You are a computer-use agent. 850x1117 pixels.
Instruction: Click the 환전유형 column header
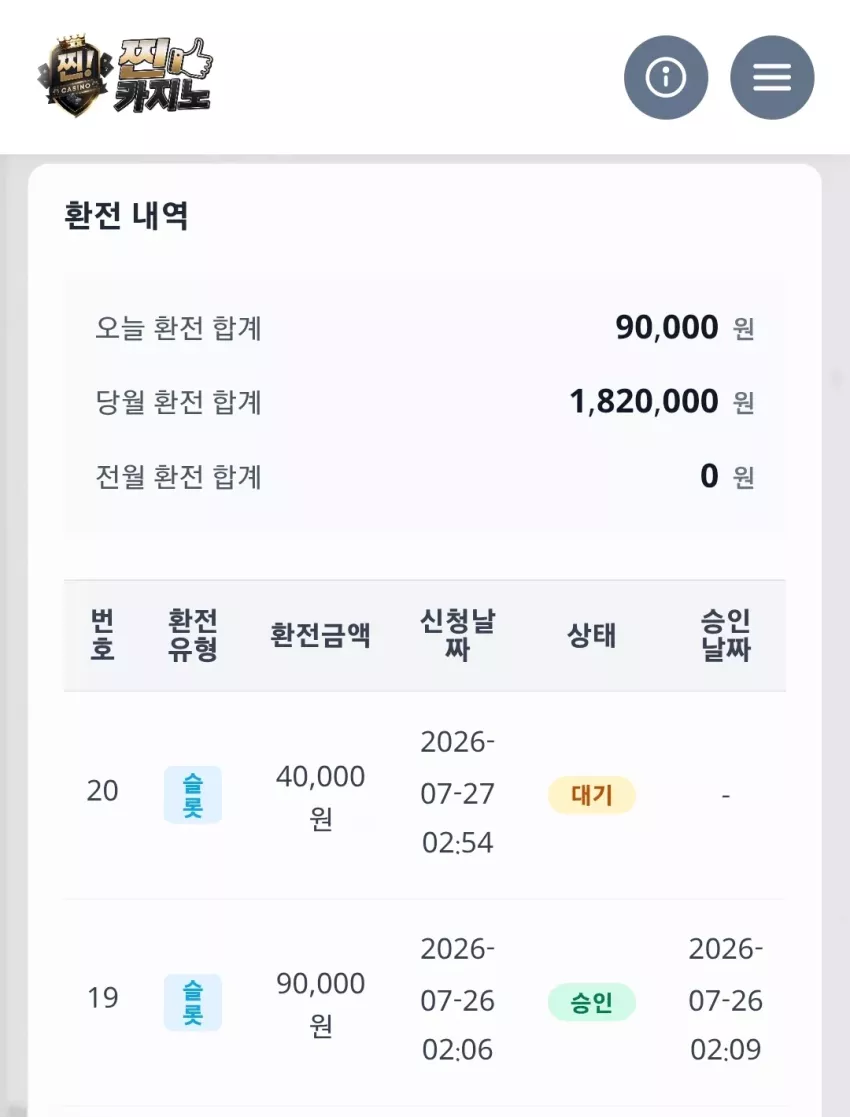tap(192, 635)
